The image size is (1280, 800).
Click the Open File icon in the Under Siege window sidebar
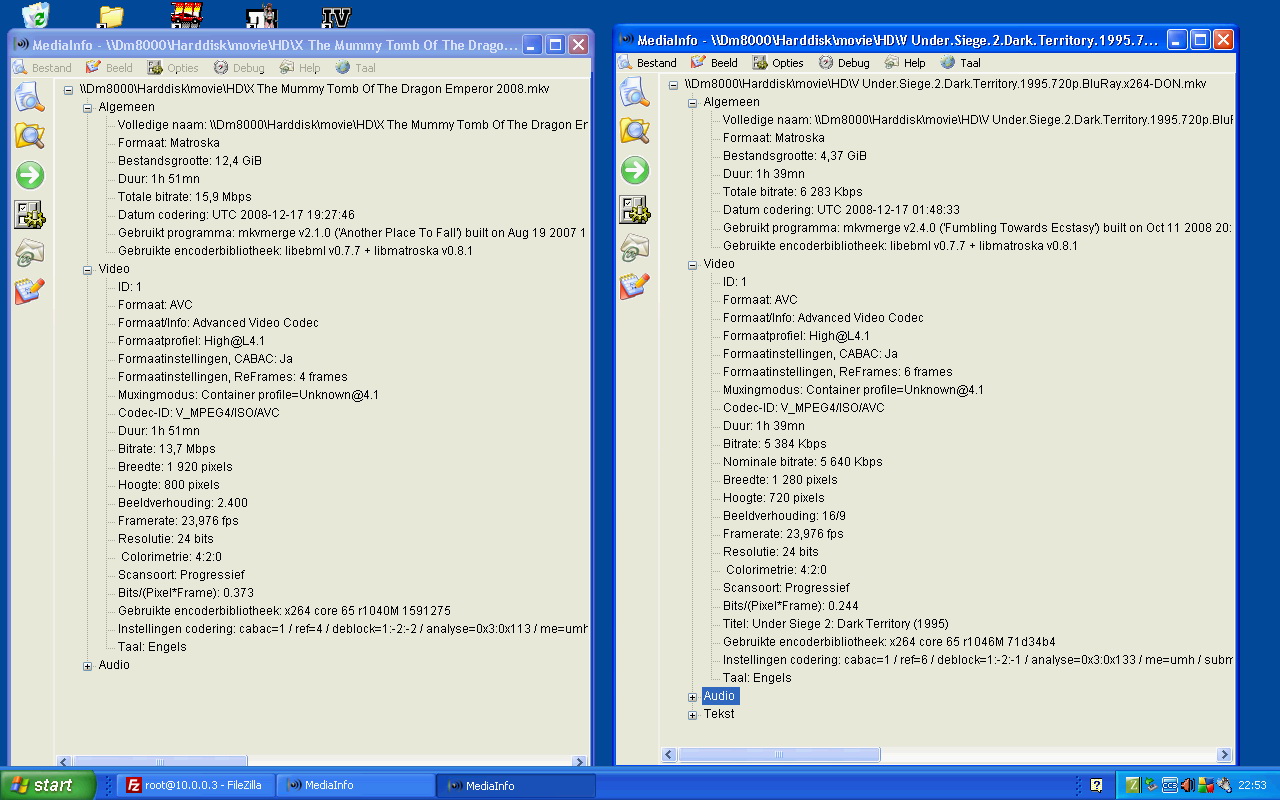click(634, 92)
